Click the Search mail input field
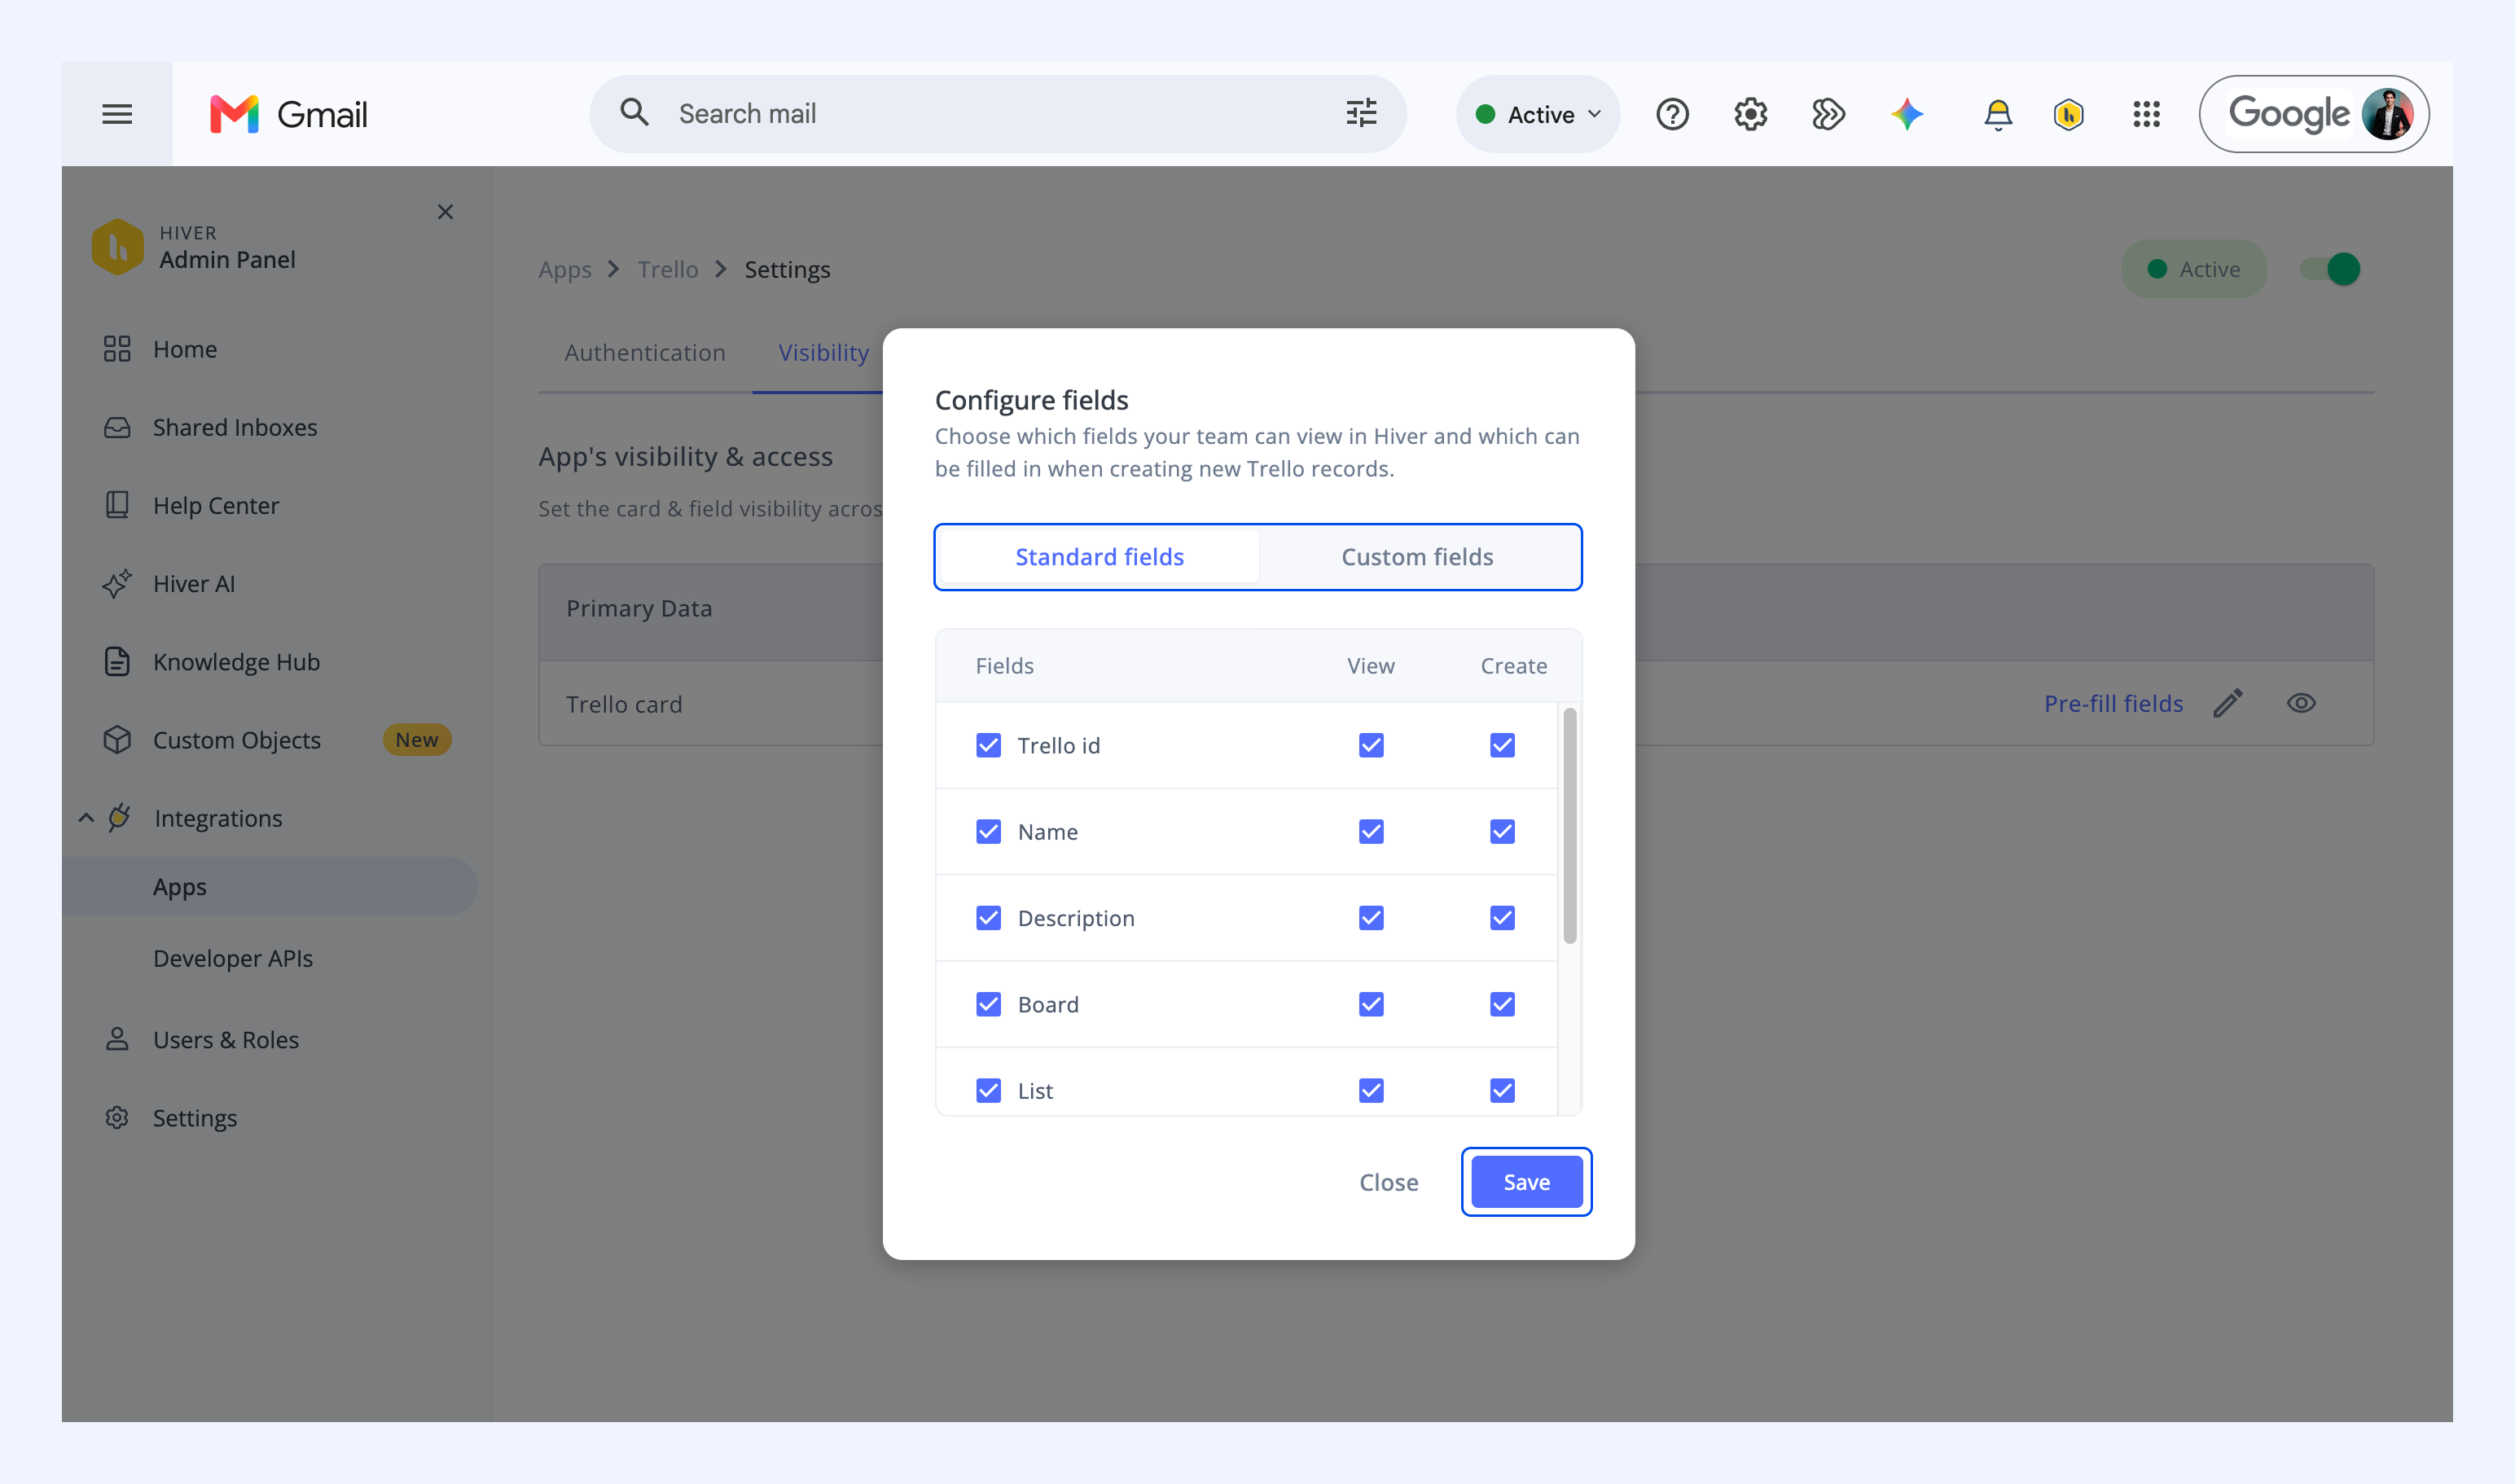This screenshot has height=1484, width=2515. [x=998, y=114]
